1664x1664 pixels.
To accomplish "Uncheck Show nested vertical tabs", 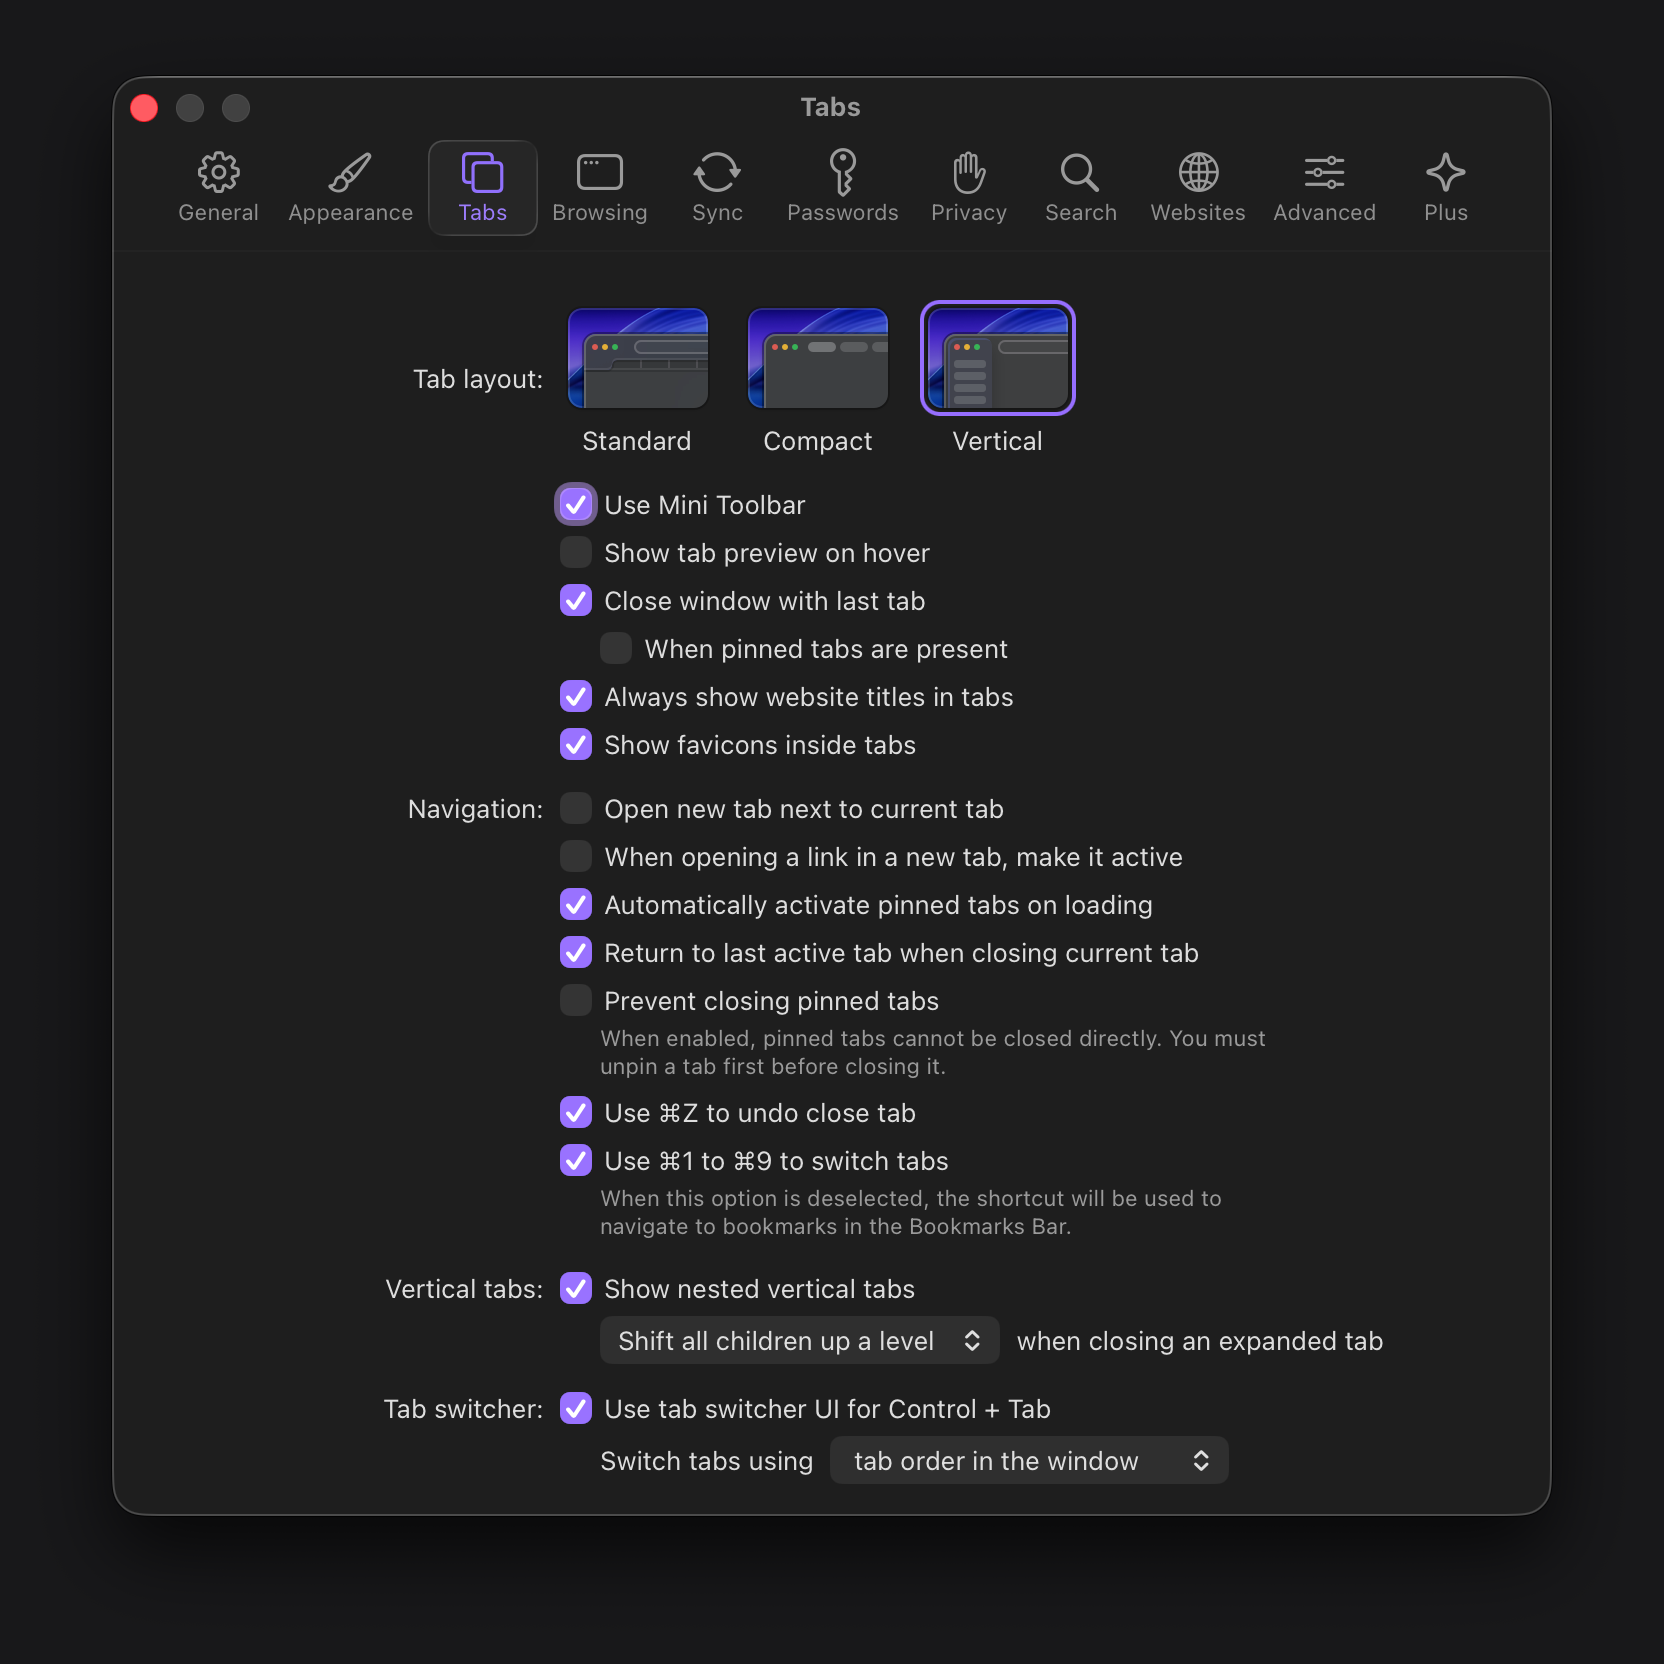I will (x=576, y=1289).
